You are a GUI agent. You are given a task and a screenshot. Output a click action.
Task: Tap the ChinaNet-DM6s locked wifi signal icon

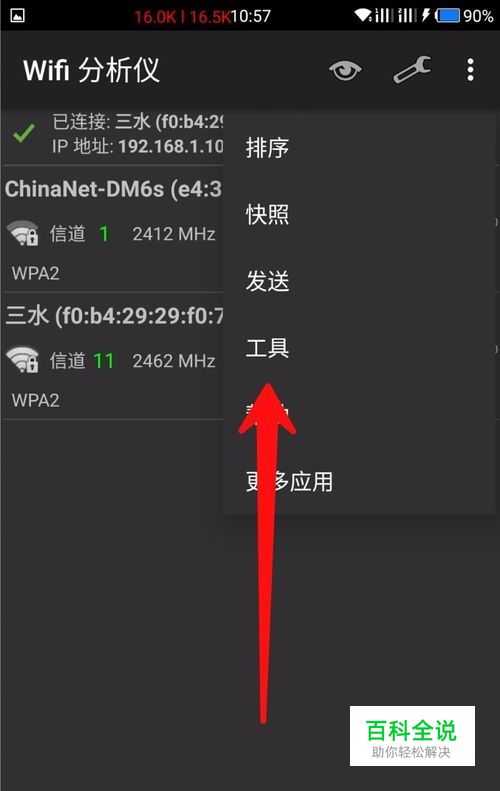(x=23, y=234)
